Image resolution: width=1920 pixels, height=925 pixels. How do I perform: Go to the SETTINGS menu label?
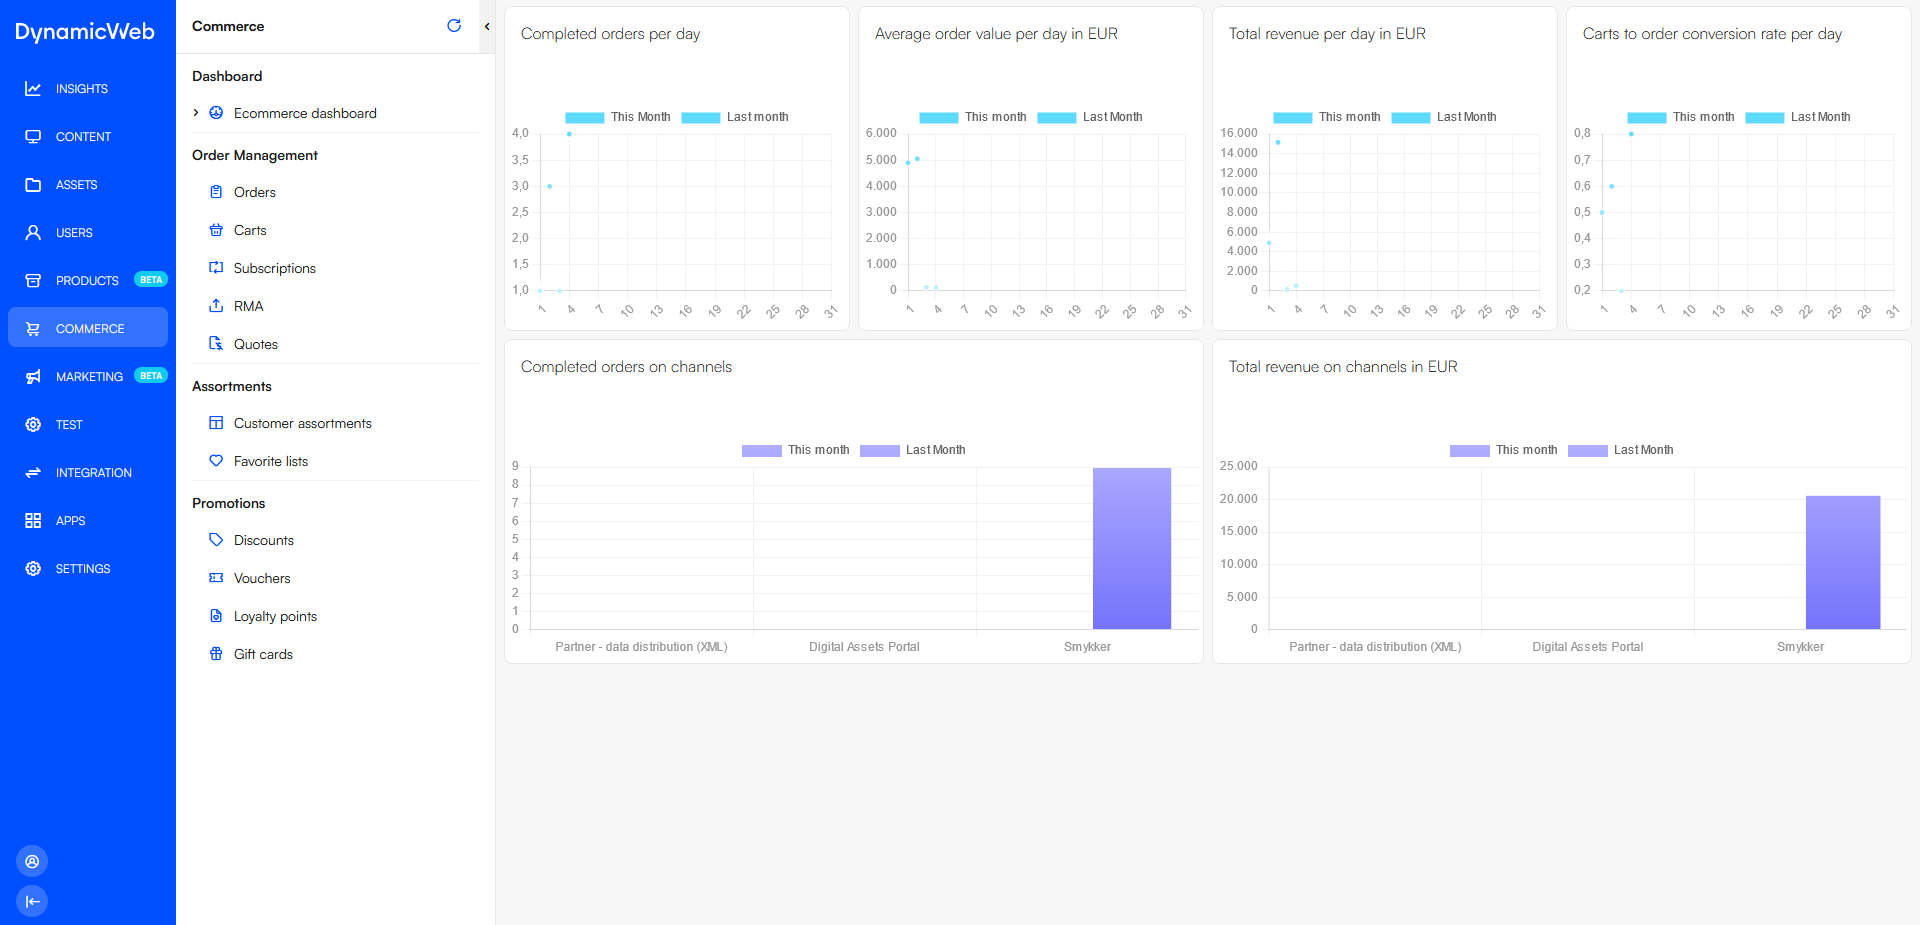pos(83,569)
